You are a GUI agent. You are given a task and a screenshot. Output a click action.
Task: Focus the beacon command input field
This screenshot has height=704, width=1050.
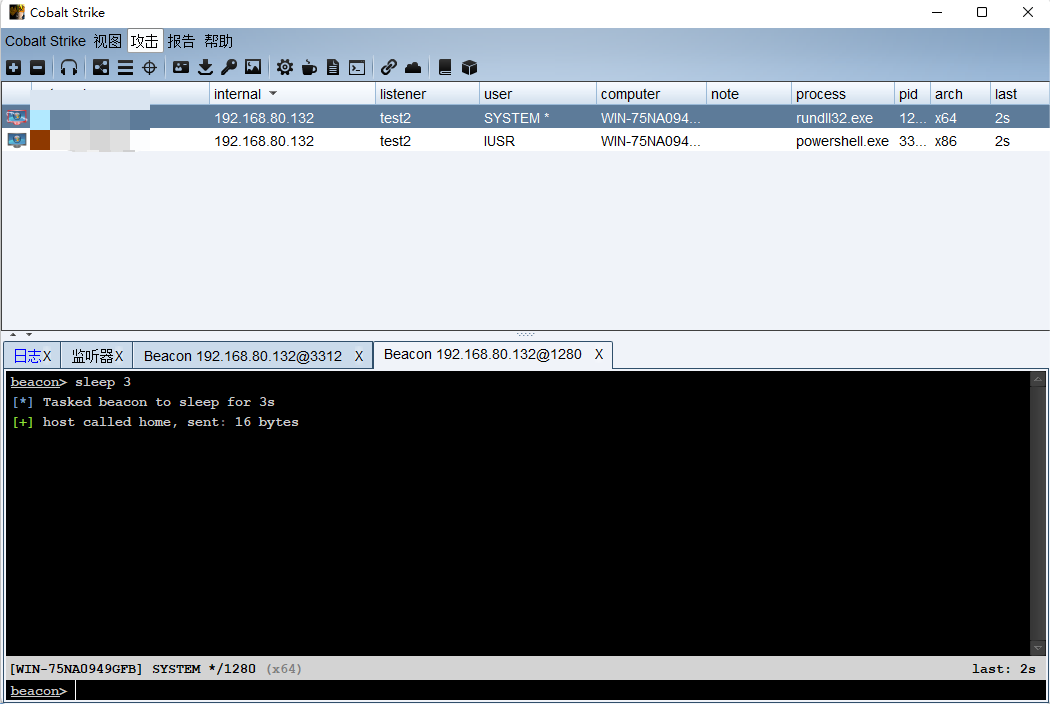point(561,691)
